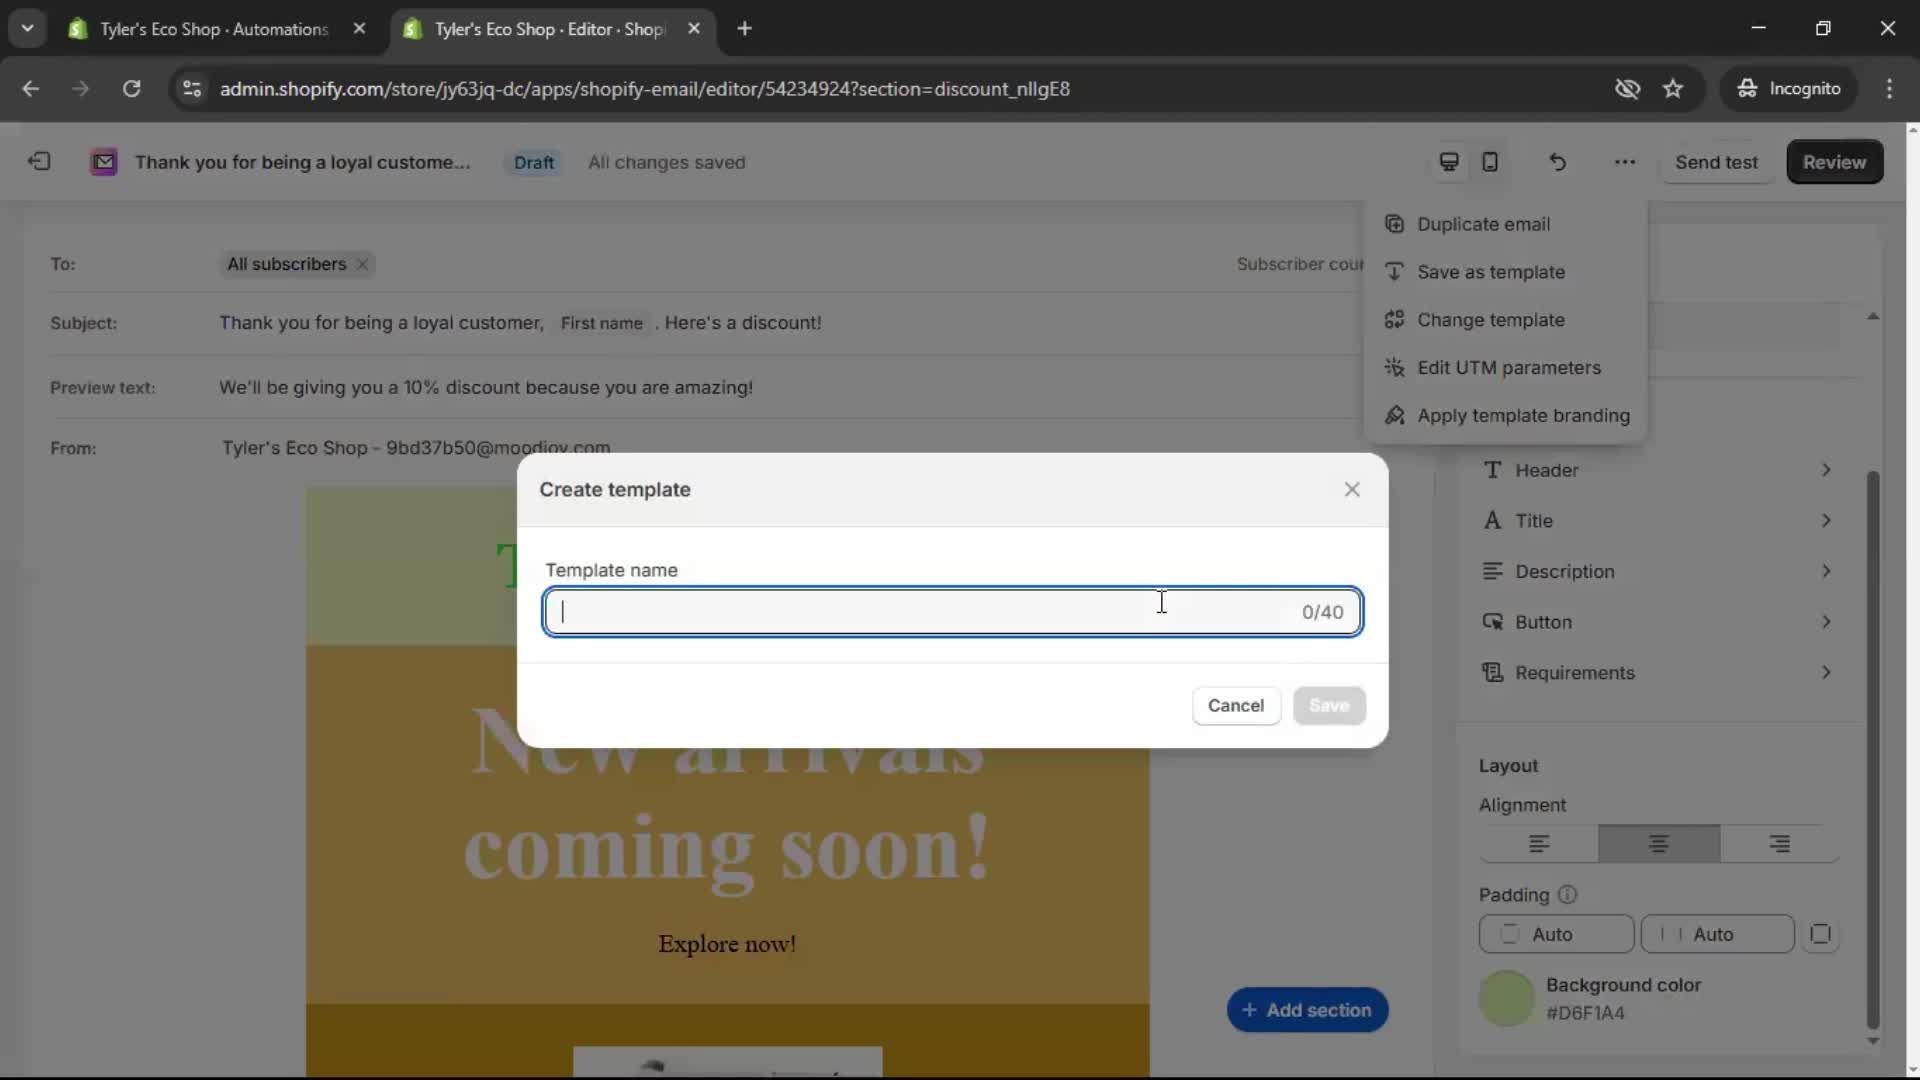Switch to mobile preview mode
Screen dimensions: 1920x1080
pos(1490,162)
